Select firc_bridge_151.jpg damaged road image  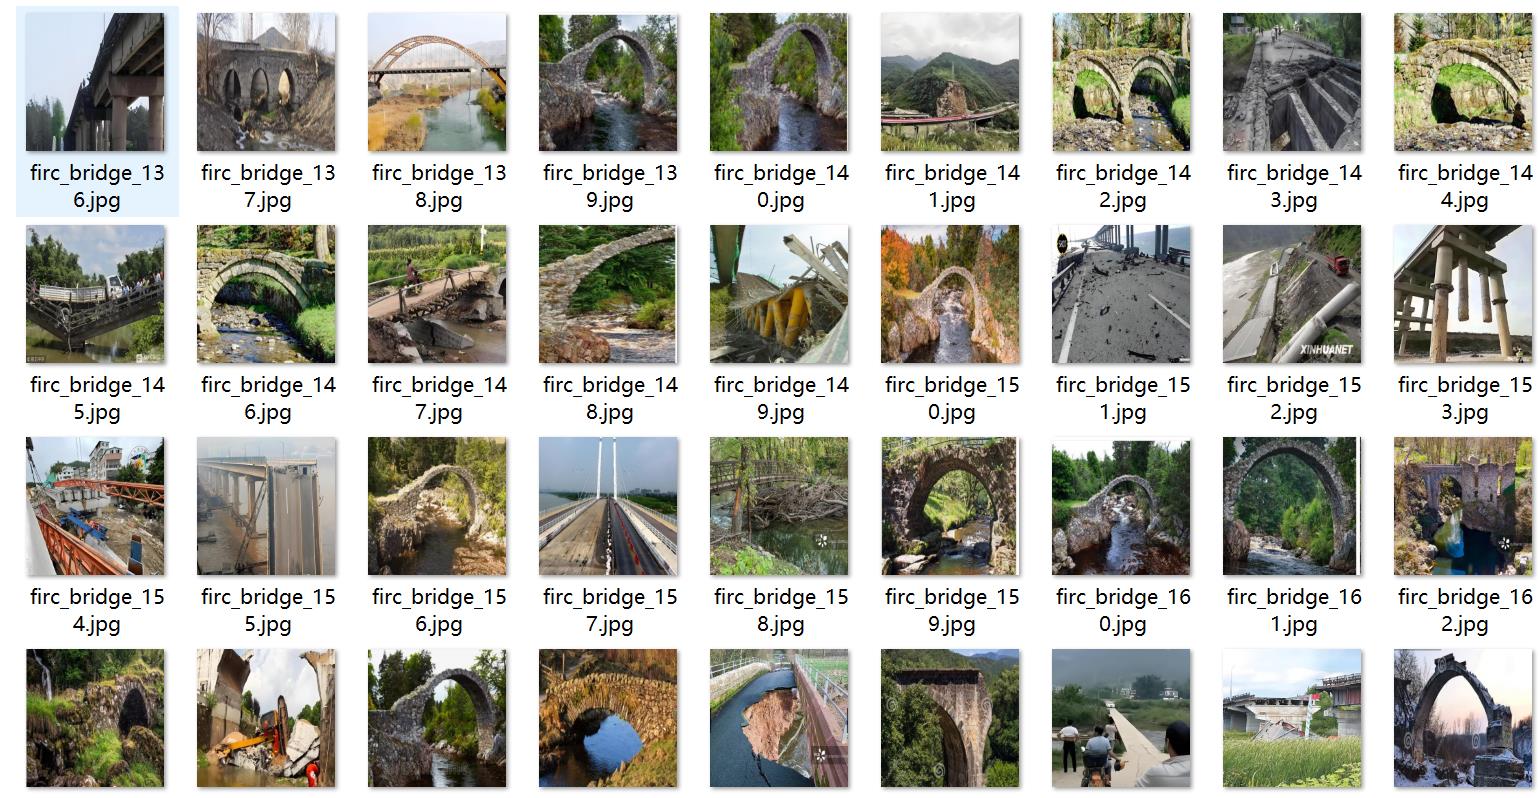[1121, 294]
